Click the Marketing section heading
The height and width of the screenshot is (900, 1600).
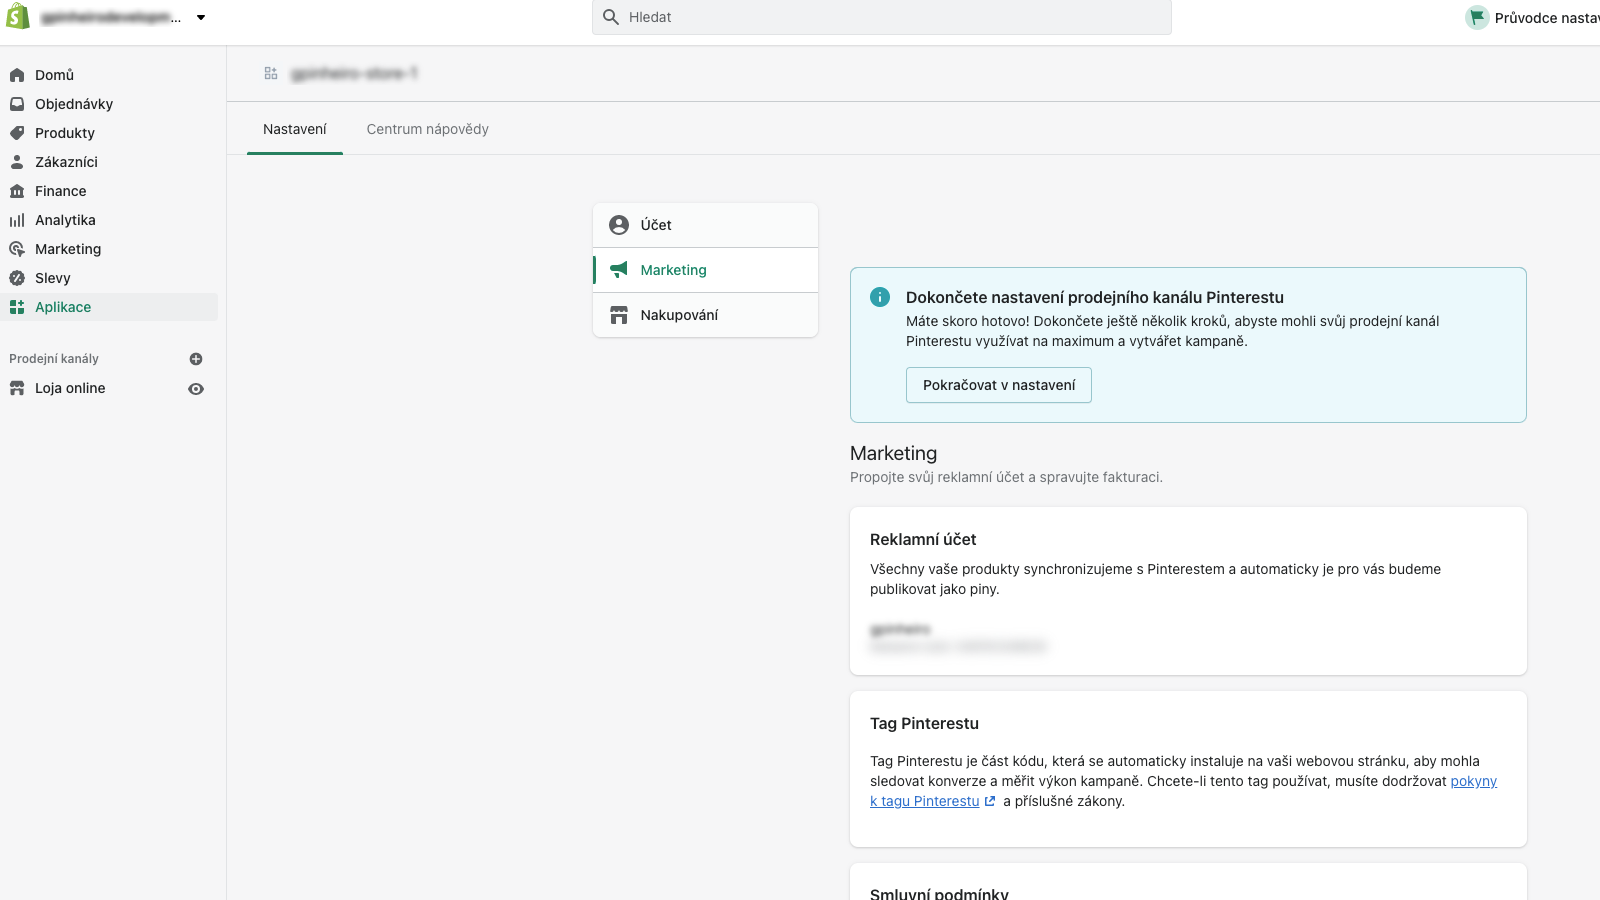pos(894,453)
